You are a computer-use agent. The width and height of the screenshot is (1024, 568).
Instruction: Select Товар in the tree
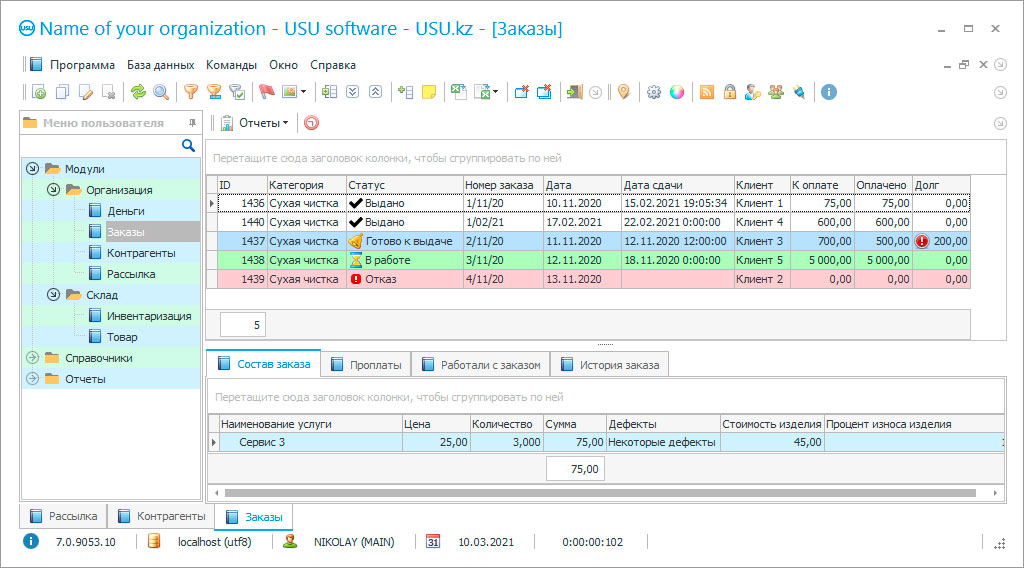[x=122, y=337]
